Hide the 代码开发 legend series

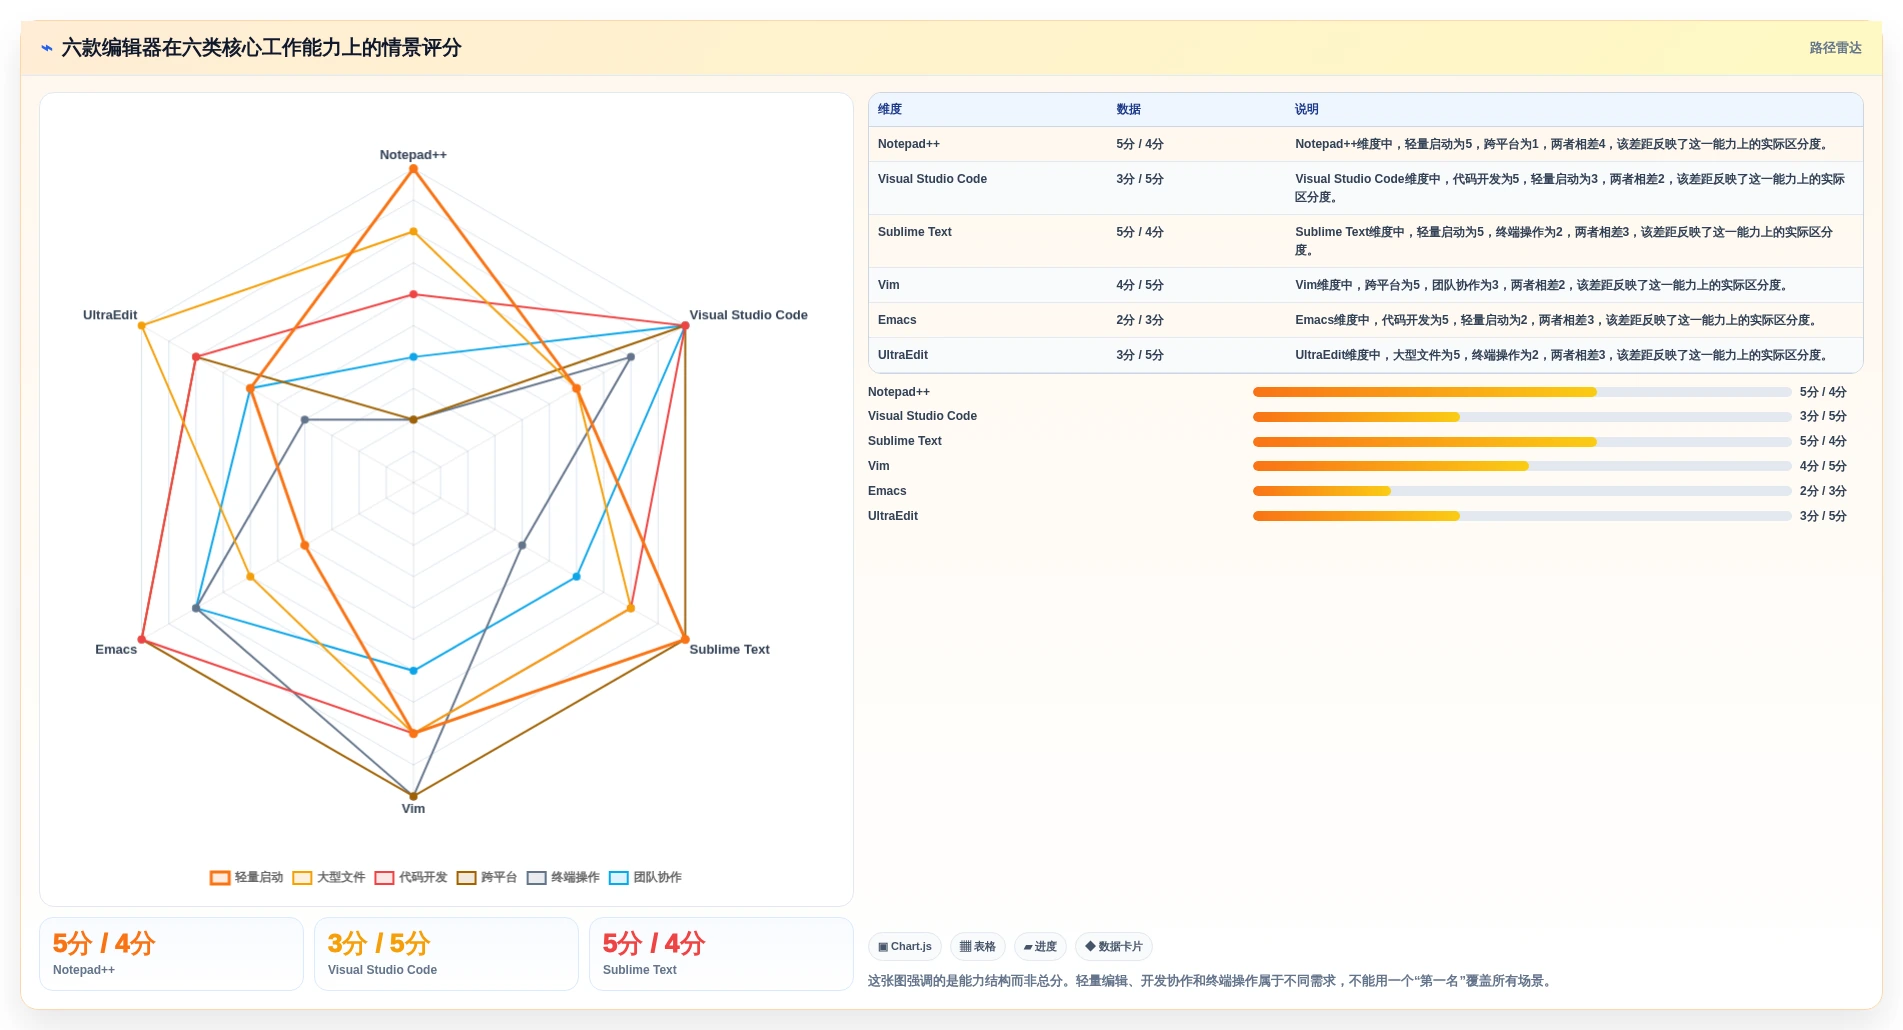click(411, 877)
